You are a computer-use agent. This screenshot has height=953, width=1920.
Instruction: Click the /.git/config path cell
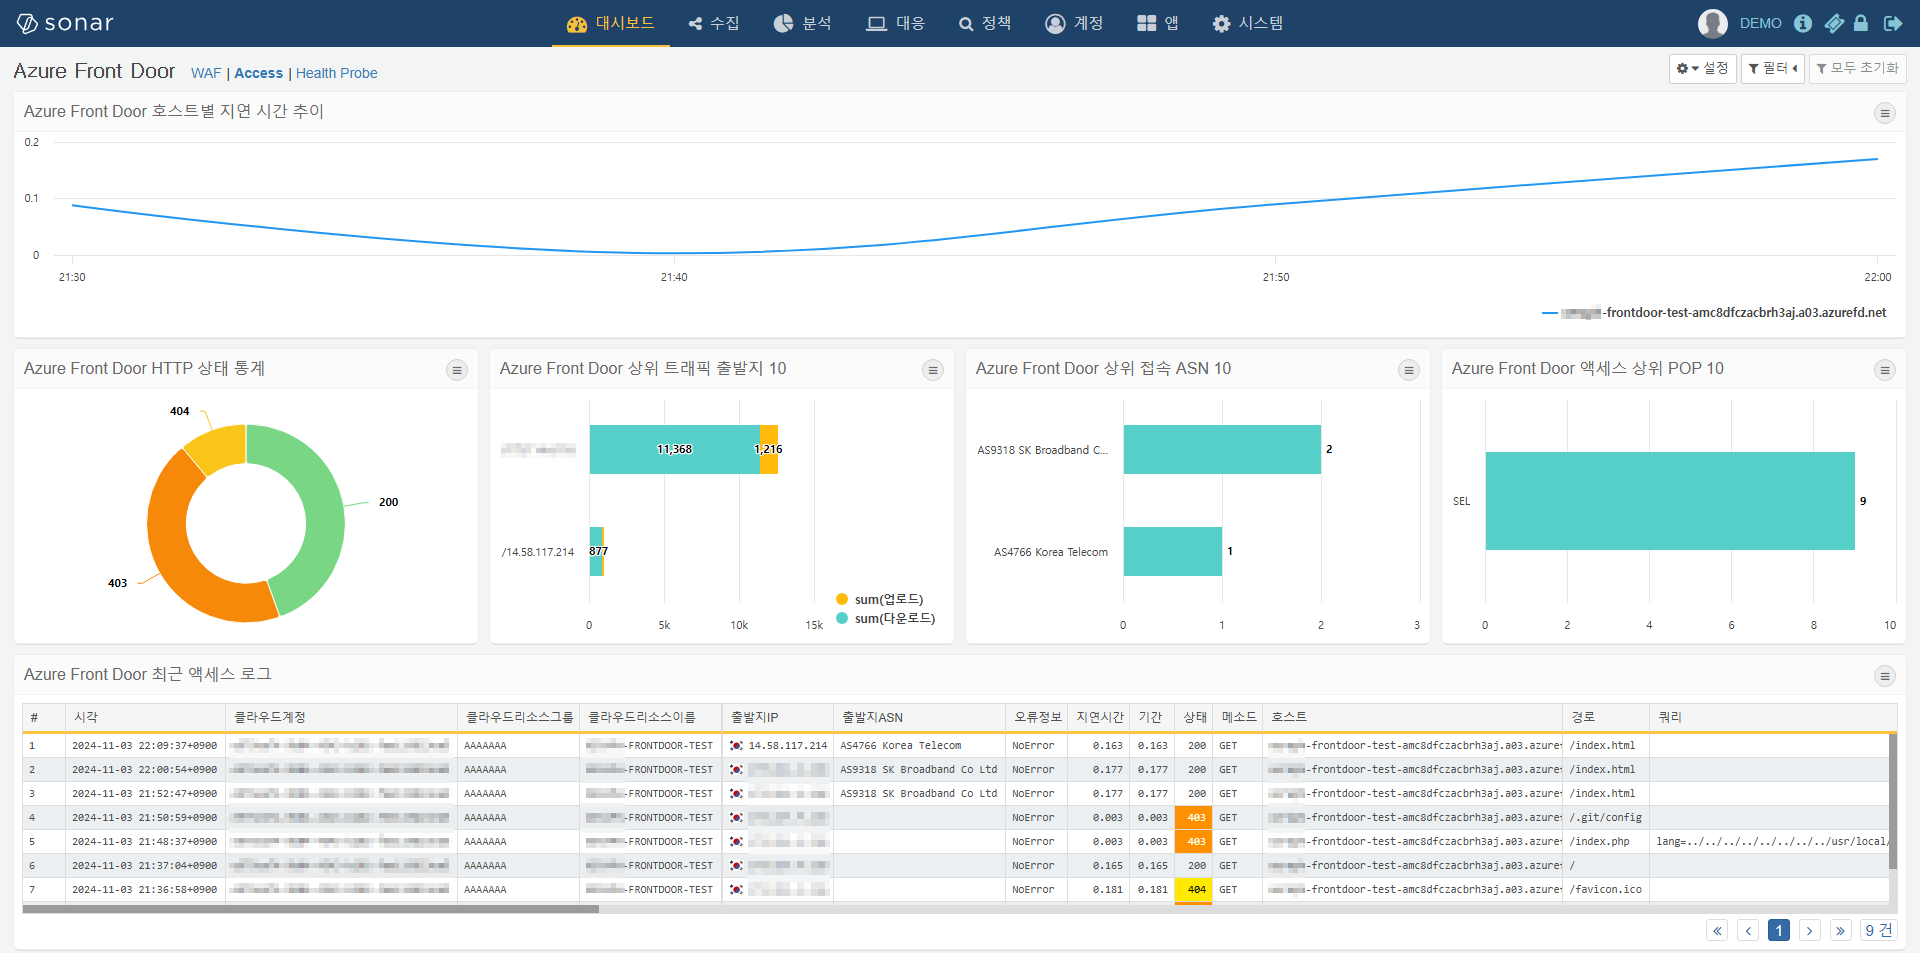tap(1605, 817)
